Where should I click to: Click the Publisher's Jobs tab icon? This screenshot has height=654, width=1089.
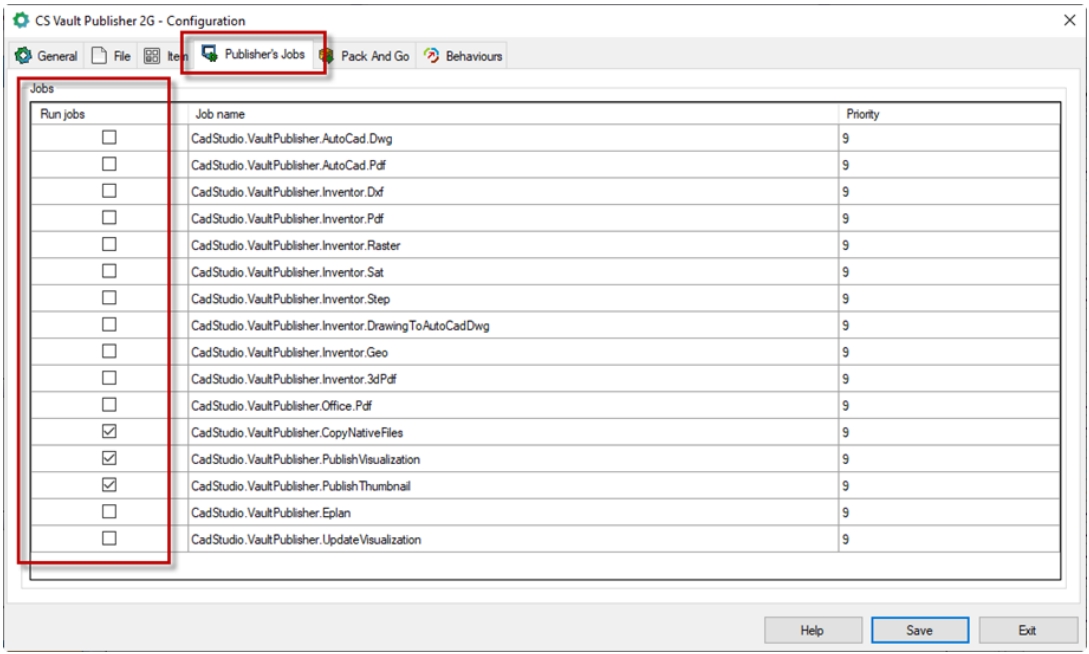click(x=209, y=55)
